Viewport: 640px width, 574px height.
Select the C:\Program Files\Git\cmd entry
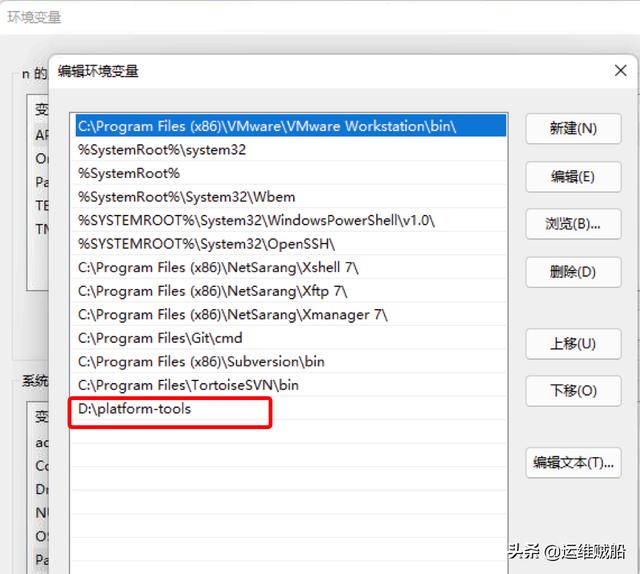coord(289,338)
